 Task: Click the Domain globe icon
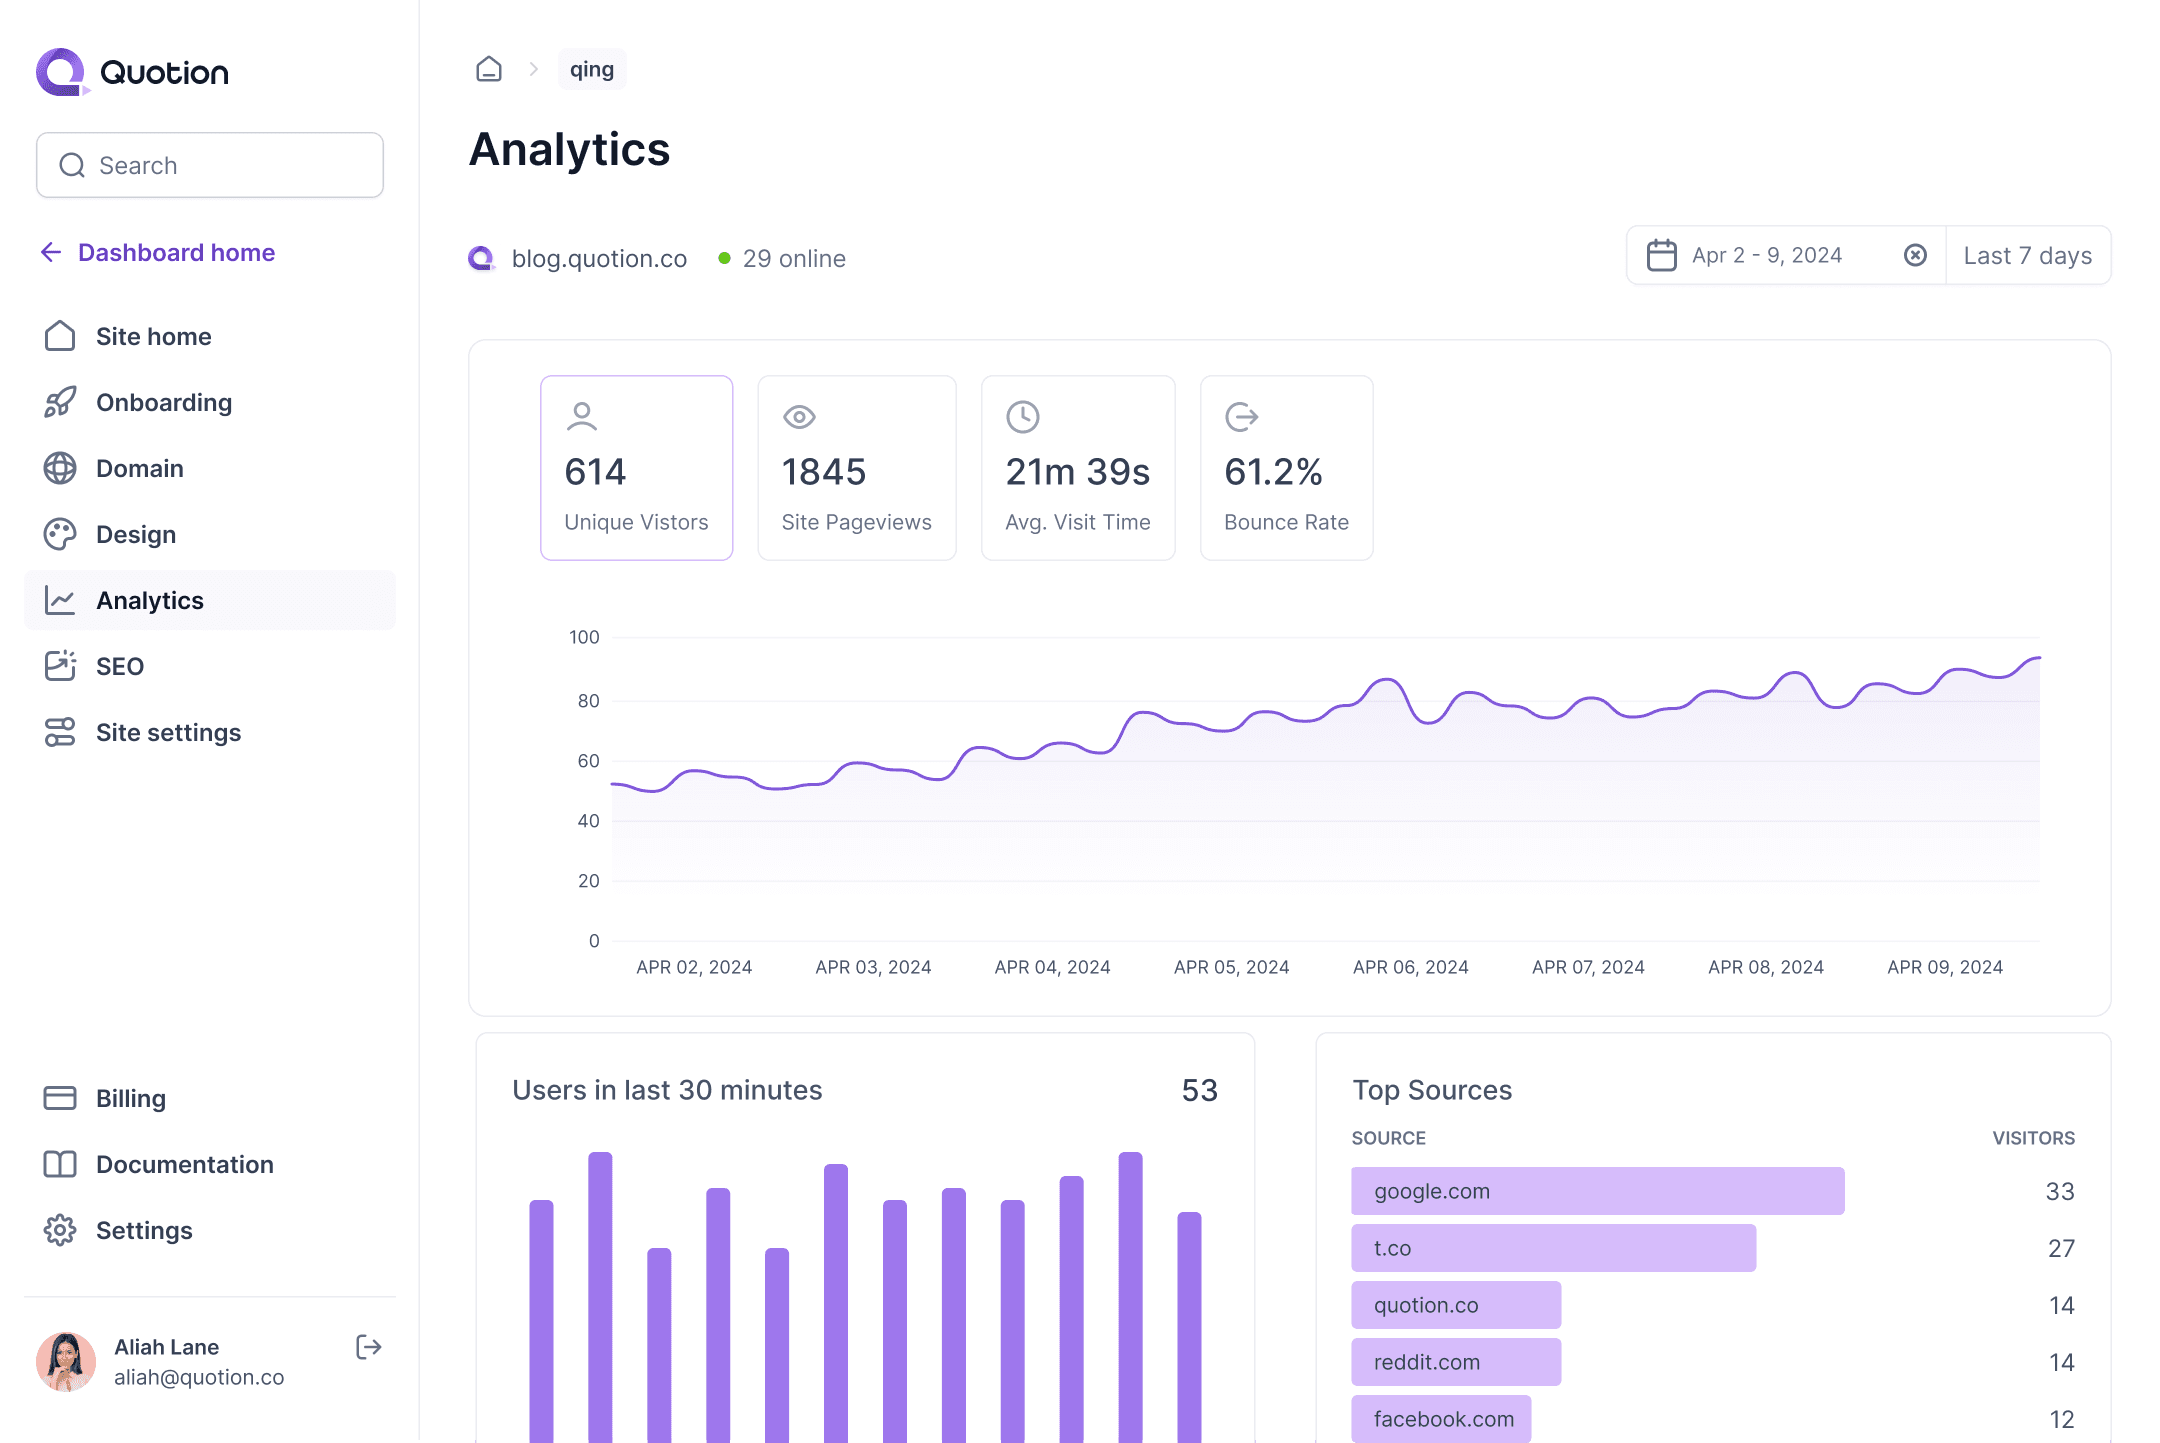(x=60, y=468)
